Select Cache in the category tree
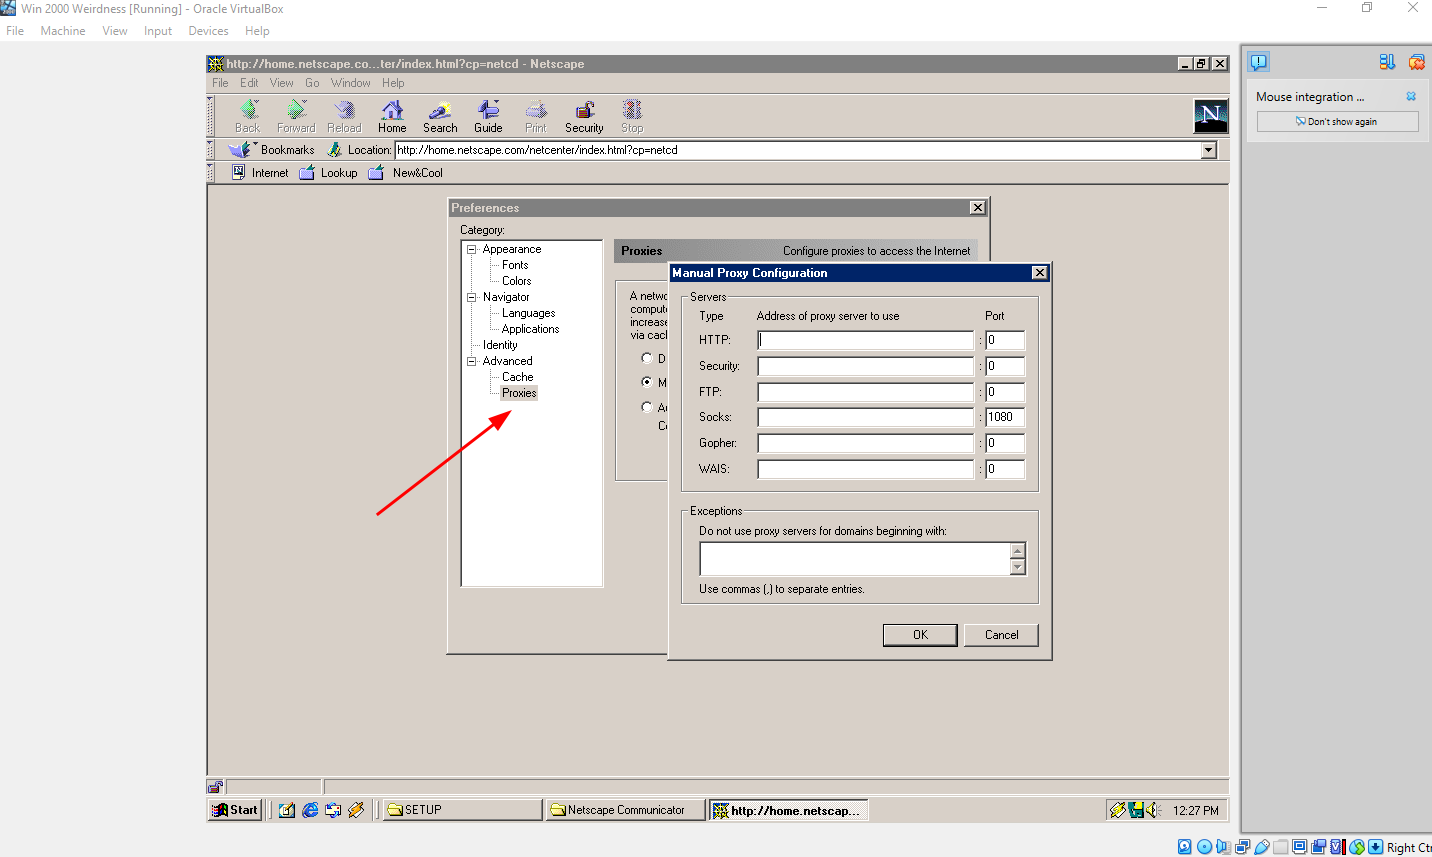1432x857 pixels. coord(517,377)
